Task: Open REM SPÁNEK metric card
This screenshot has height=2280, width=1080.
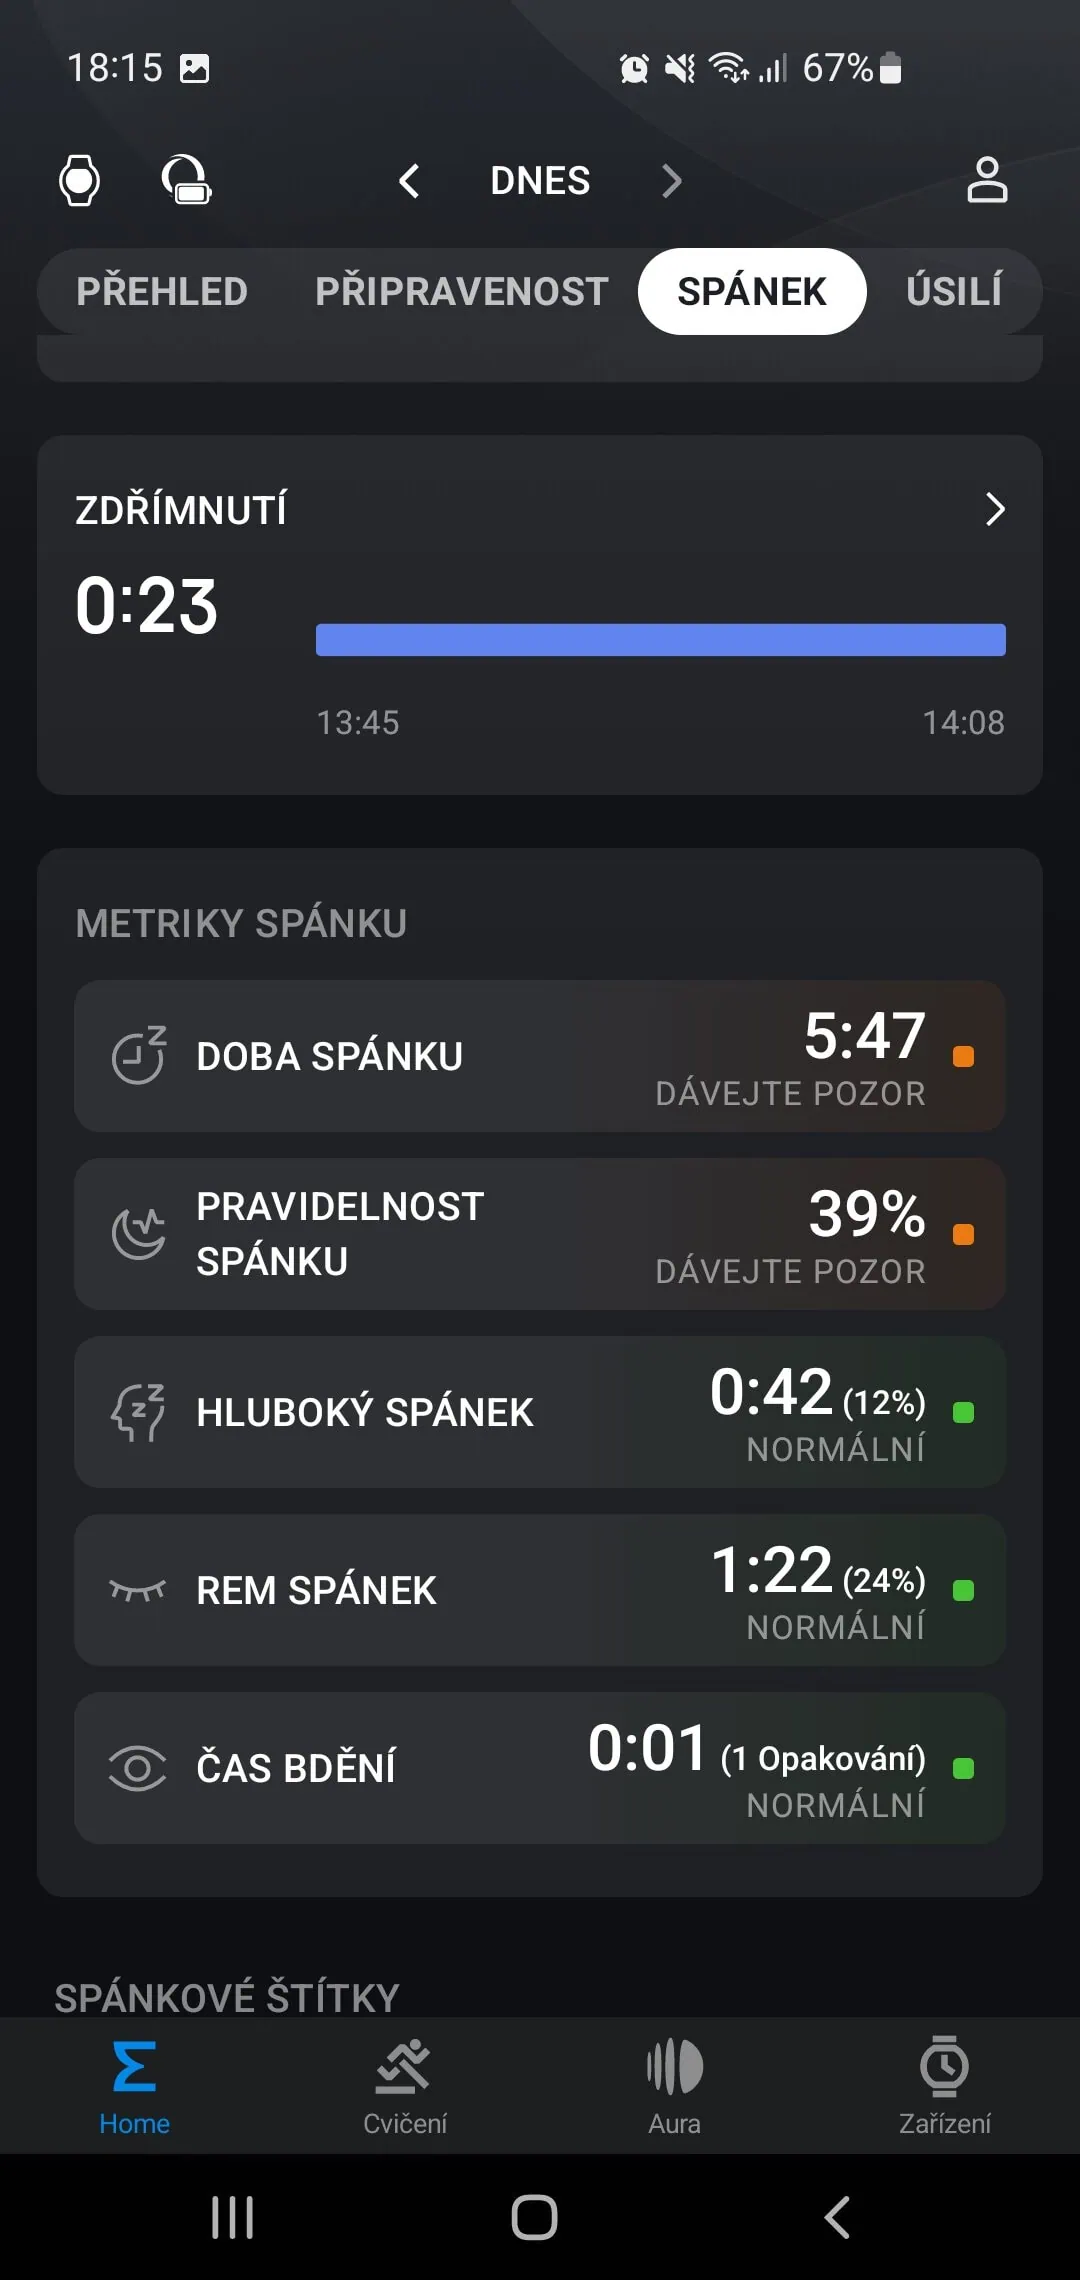Action: pos(540,1590)
